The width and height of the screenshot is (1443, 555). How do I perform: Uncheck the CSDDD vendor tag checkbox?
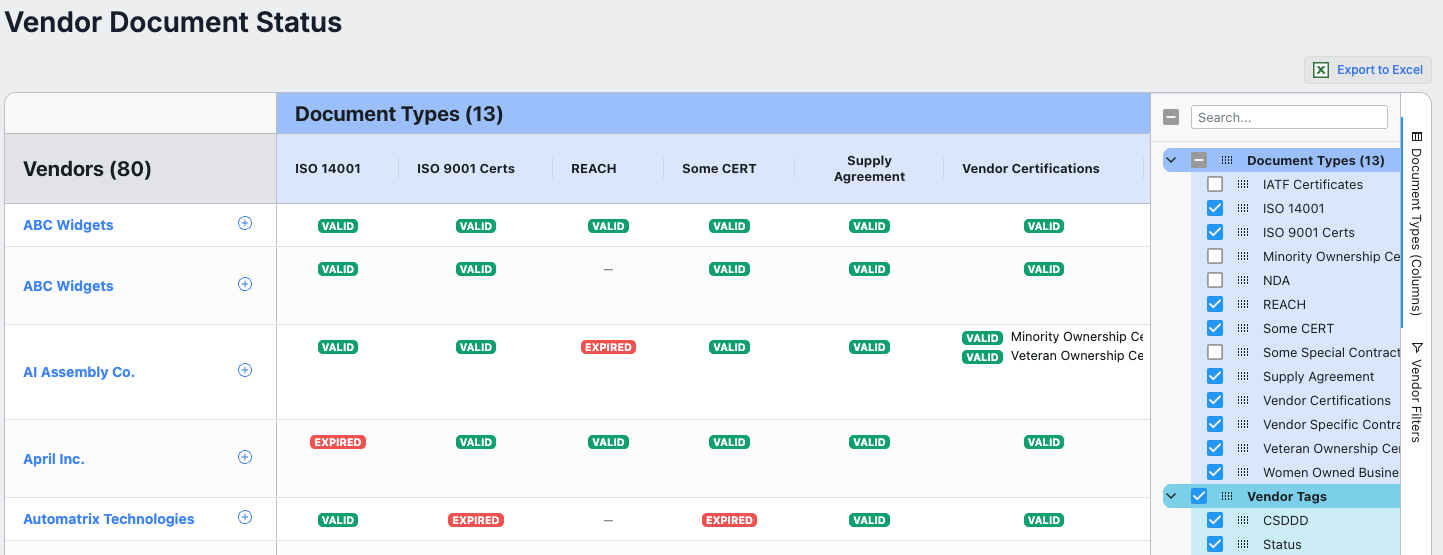[1215, 520]
